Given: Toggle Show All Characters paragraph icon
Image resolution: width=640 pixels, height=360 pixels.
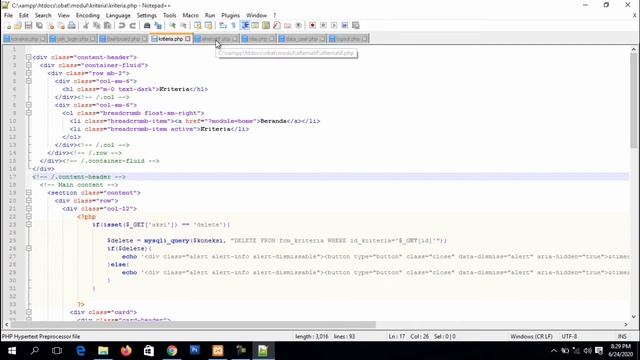Looking at the screenshot, I should [x=233, y=26].
